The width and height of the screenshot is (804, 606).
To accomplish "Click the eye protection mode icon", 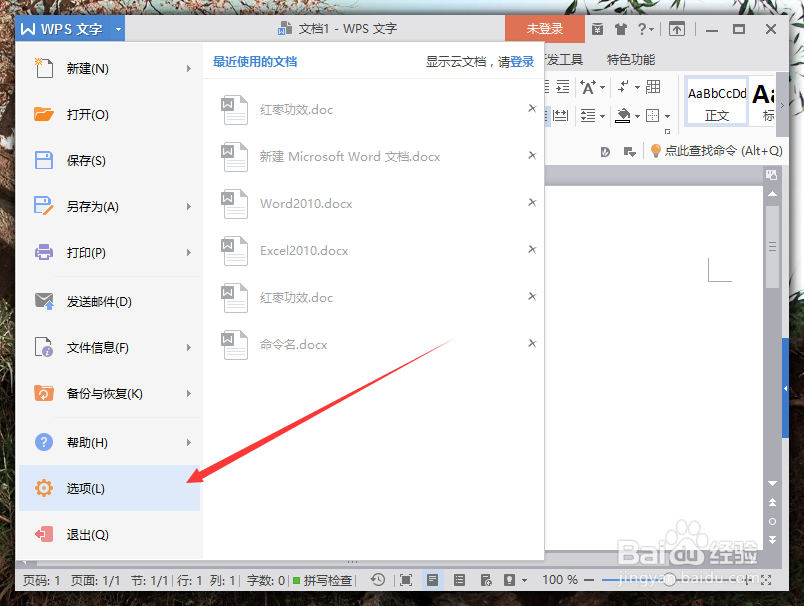I will pyautogui.click(x=509, y=580).
